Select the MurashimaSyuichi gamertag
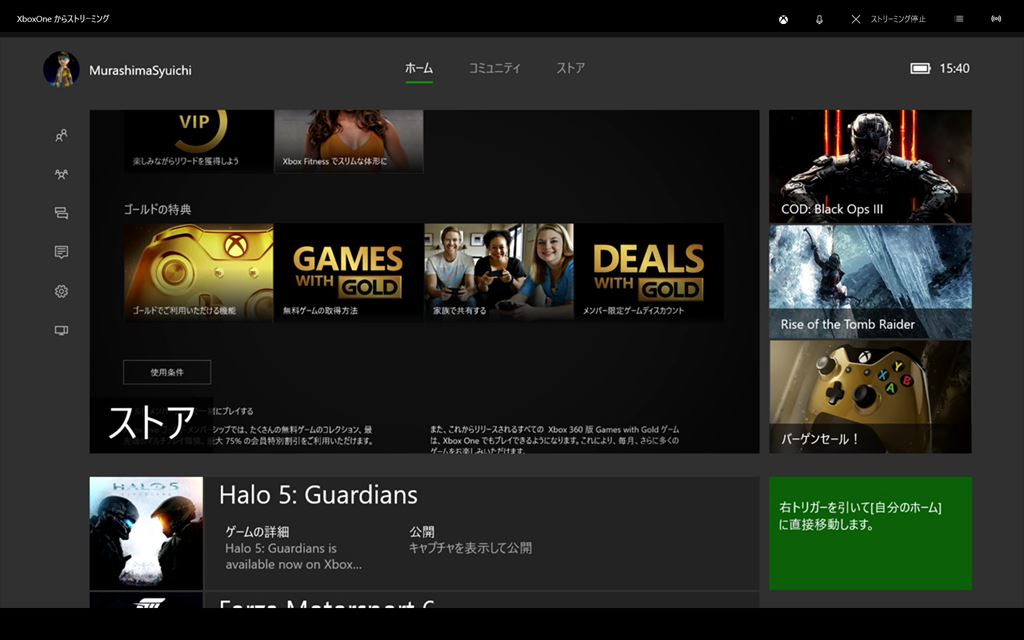 (140, 71)
